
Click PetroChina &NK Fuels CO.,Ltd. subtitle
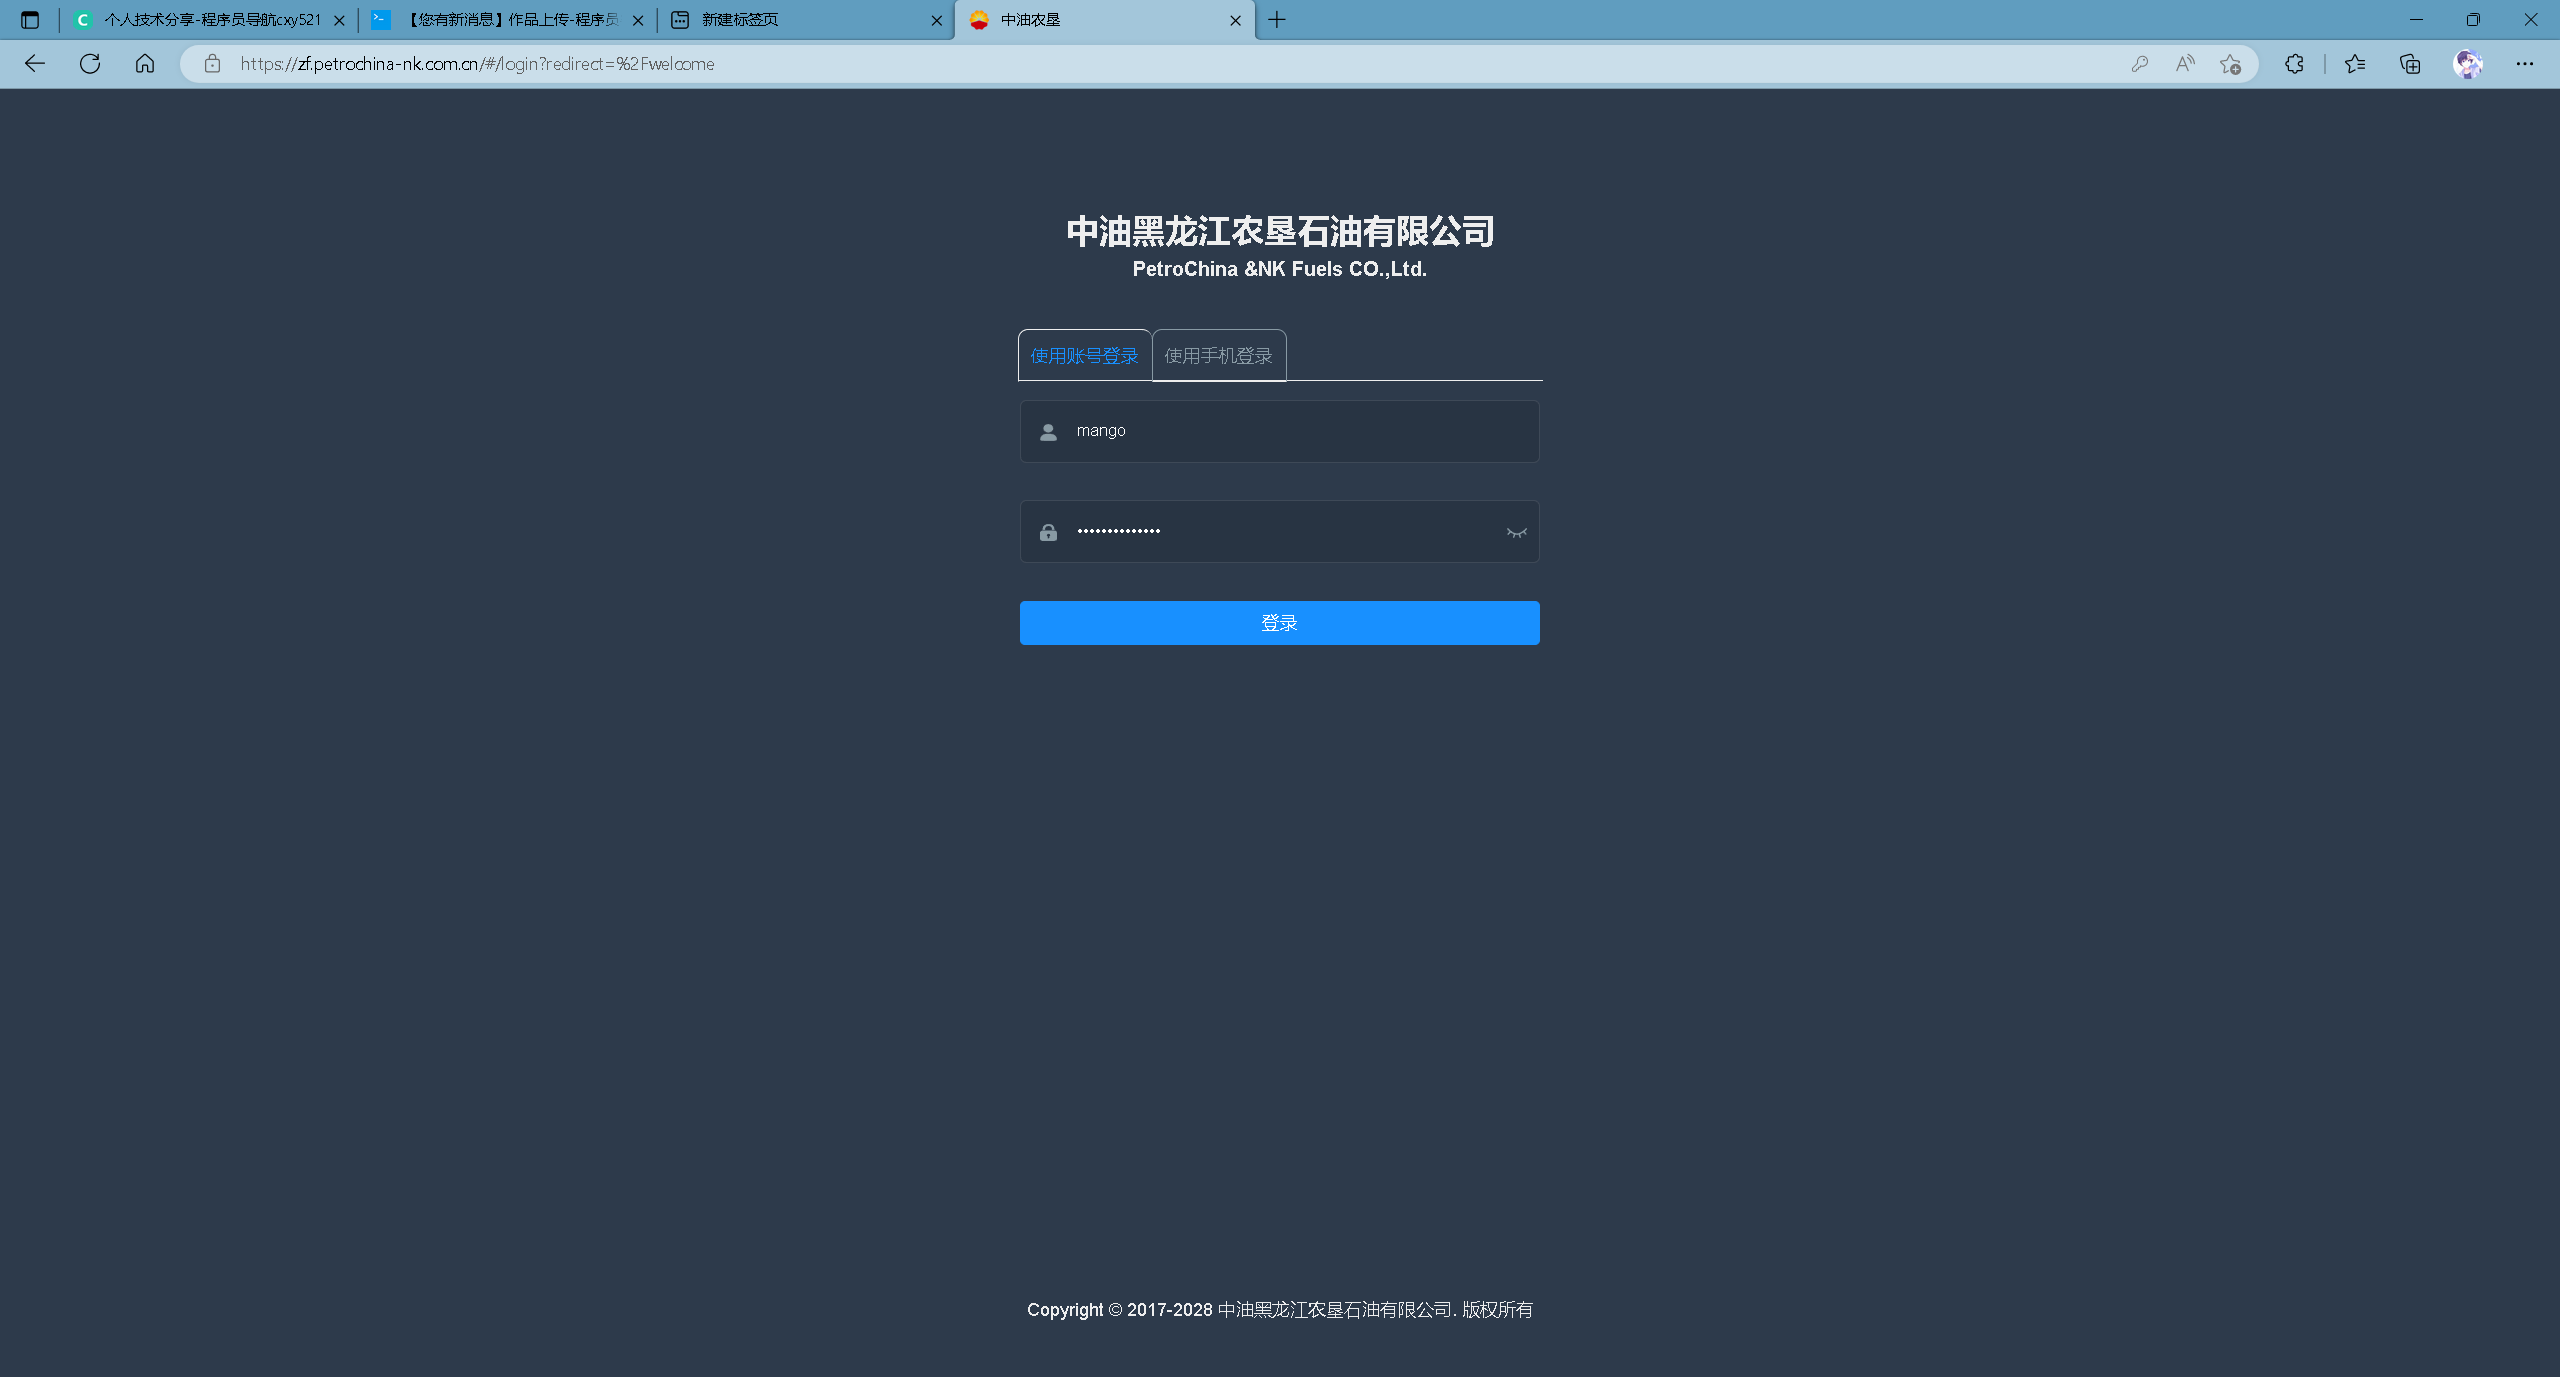click(x=1280, y=269)
